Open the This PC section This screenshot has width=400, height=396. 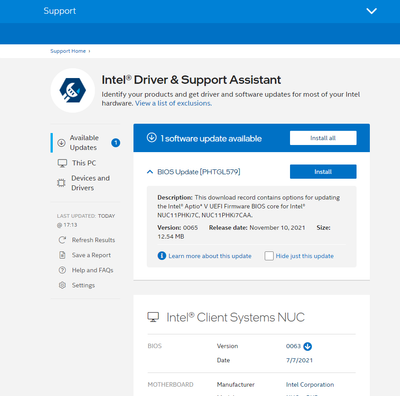85,163
